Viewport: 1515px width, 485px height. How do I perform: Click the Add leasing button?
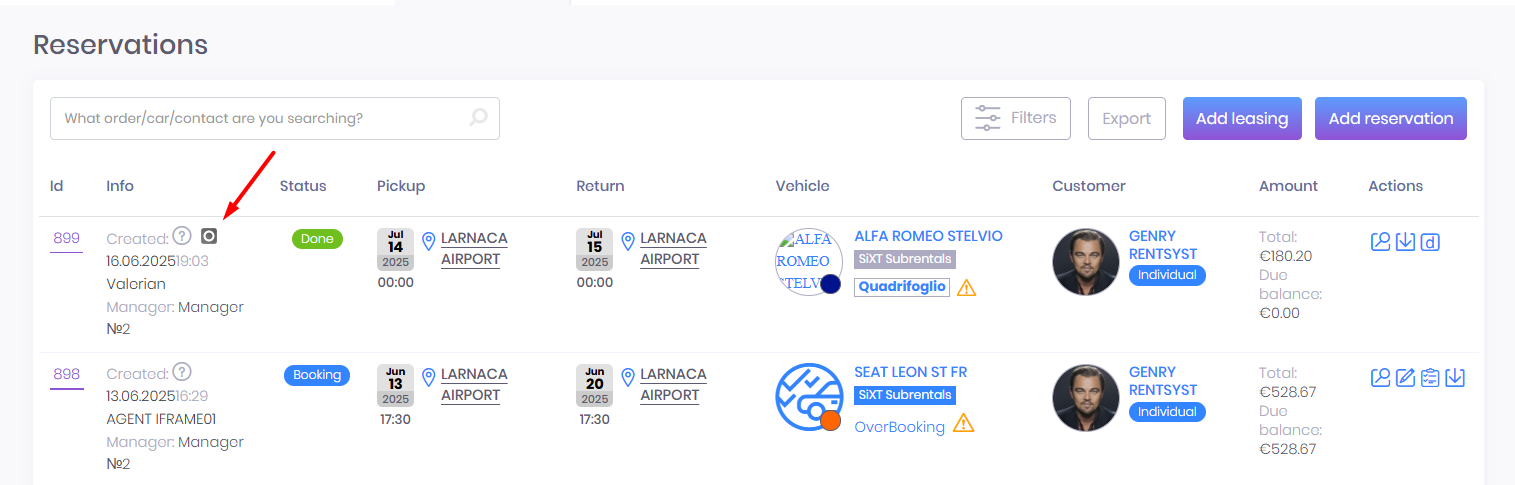click(1241, 118)
